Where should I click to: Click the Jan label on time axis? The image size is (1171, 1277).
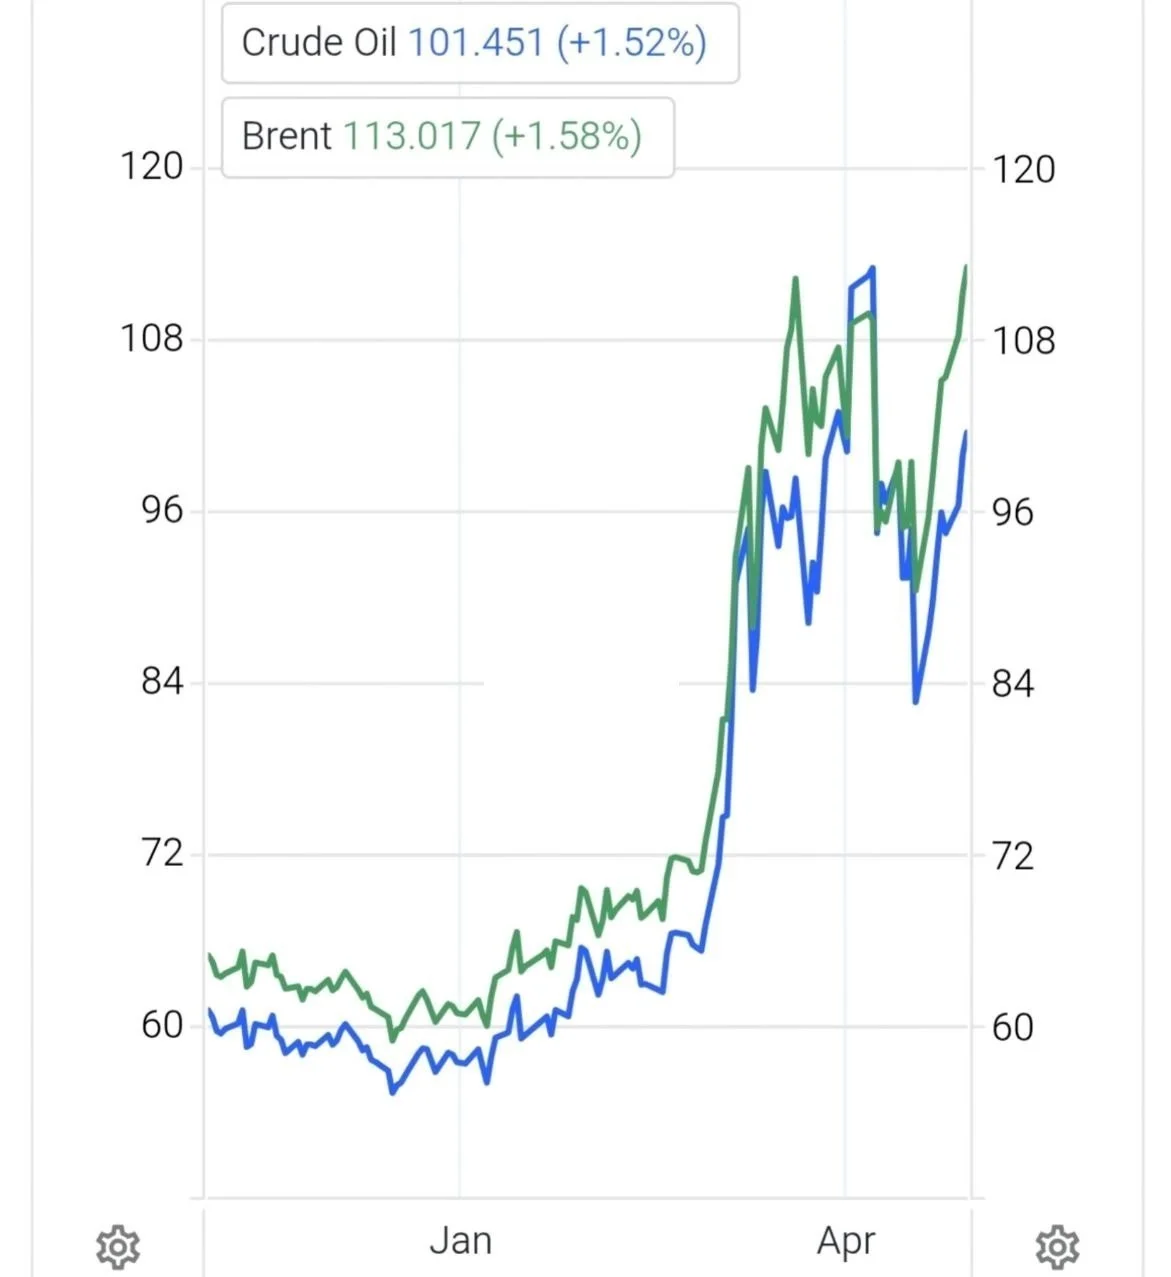(460, 1241)
